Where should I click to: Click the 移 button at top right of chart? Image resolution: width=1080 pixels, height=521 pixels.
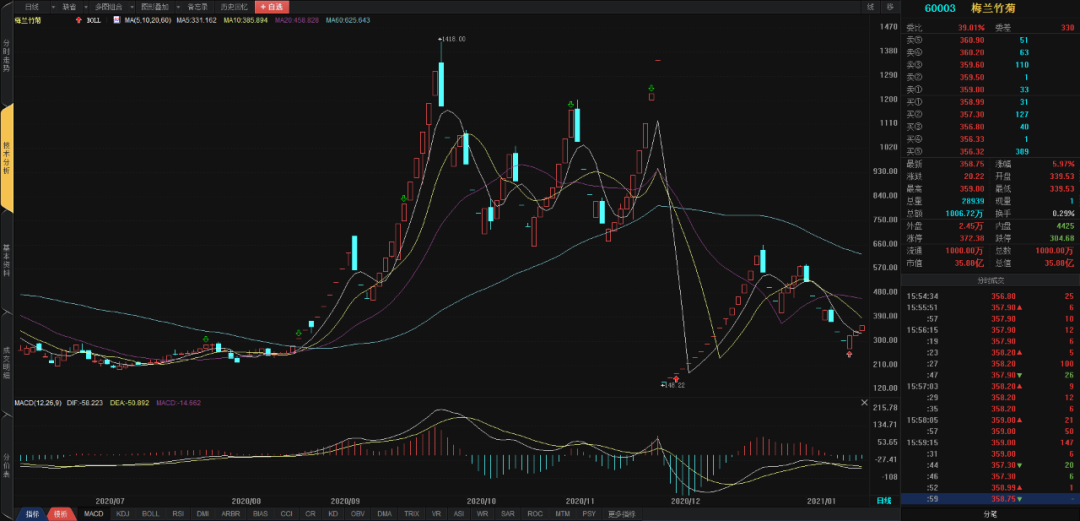click(x=890, y=7)
